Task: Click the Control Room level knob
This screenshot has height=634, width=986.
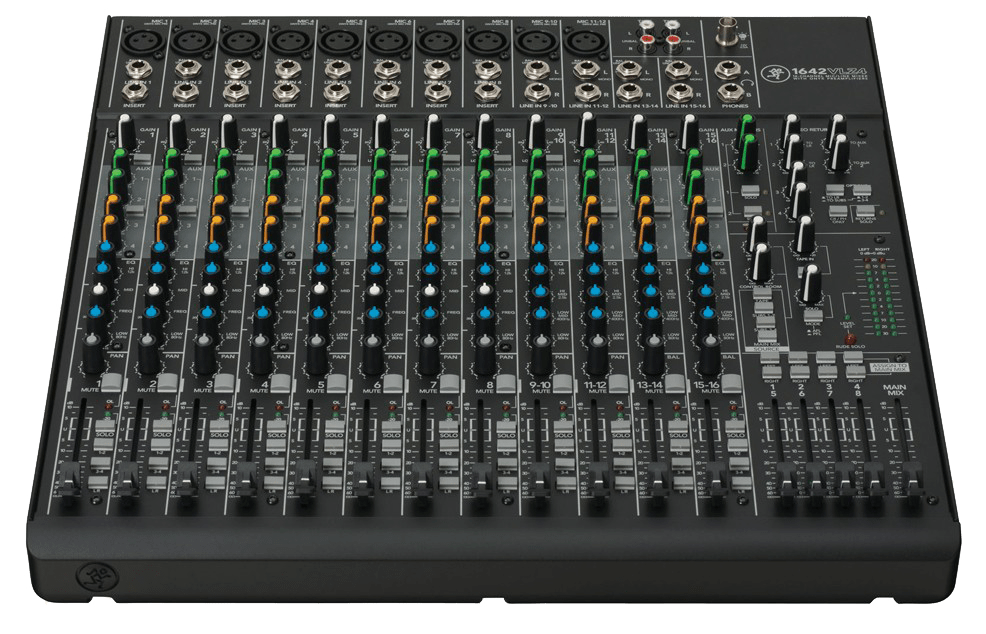Action: click(761, 262)
